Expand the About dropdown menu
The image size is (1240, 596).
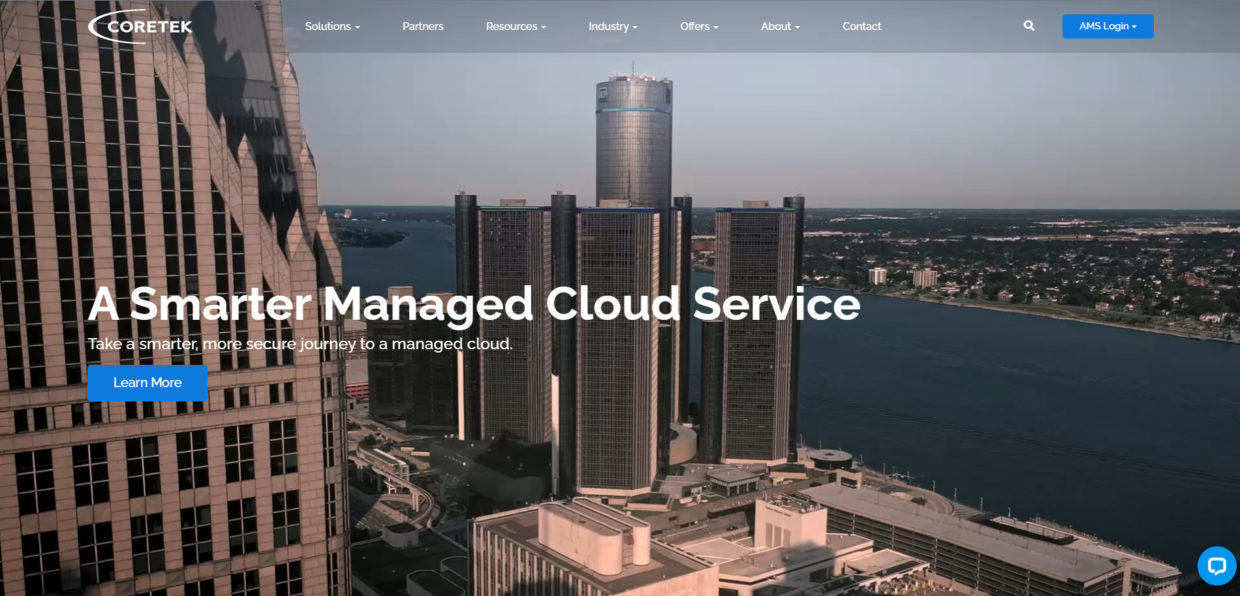coord(780,26)
